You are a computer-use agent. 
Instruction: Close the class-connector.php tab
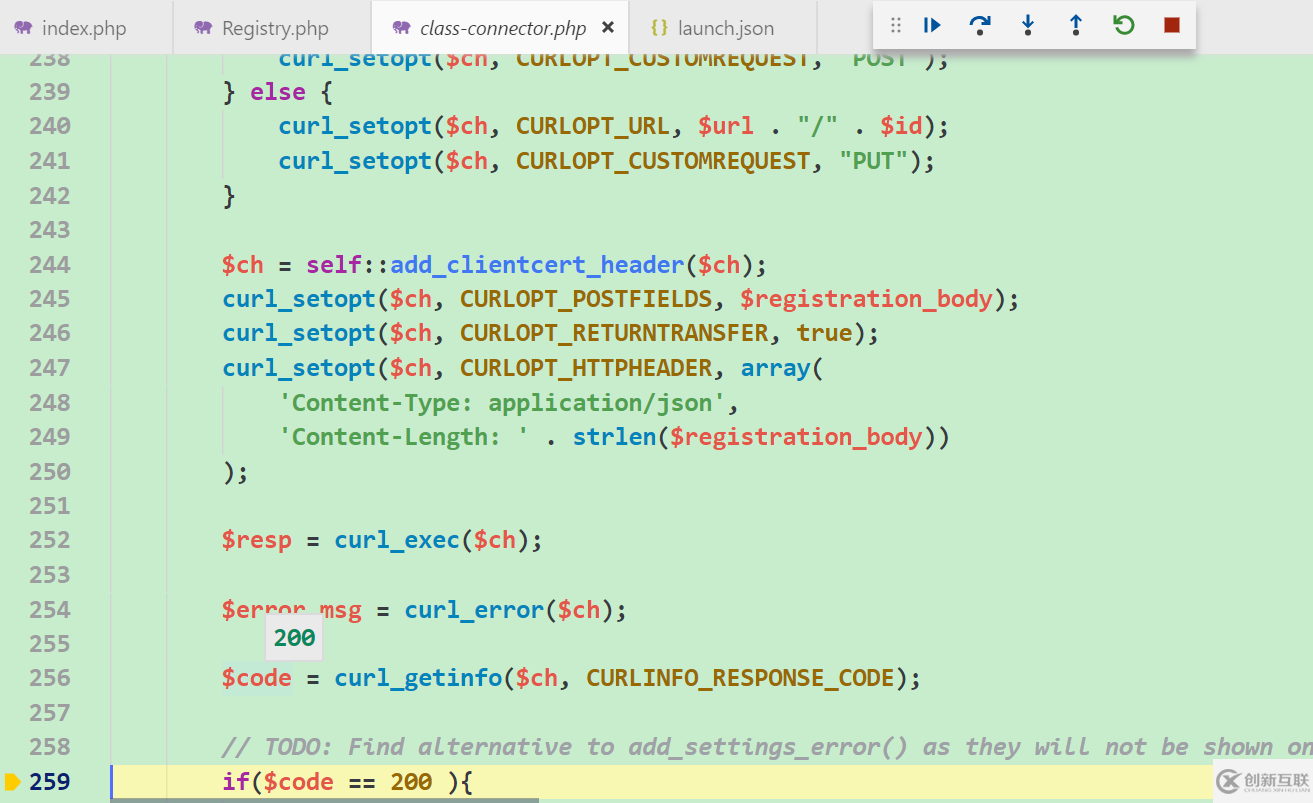tap(607, 28)
